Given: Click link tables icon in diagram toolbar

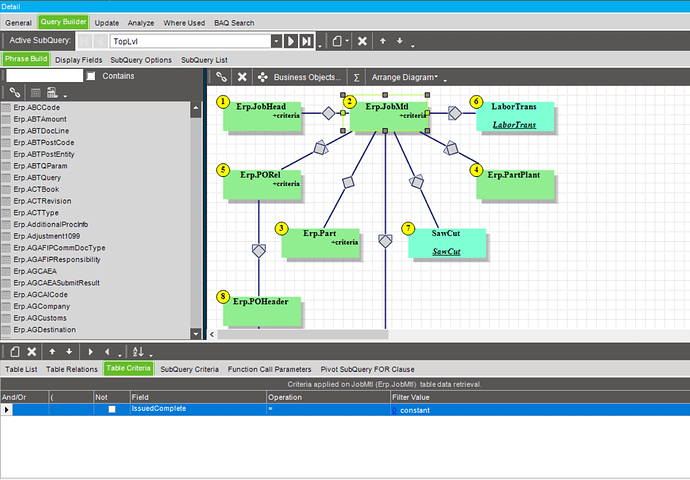Looking at the screenshot, I should [x=221, y=77].
